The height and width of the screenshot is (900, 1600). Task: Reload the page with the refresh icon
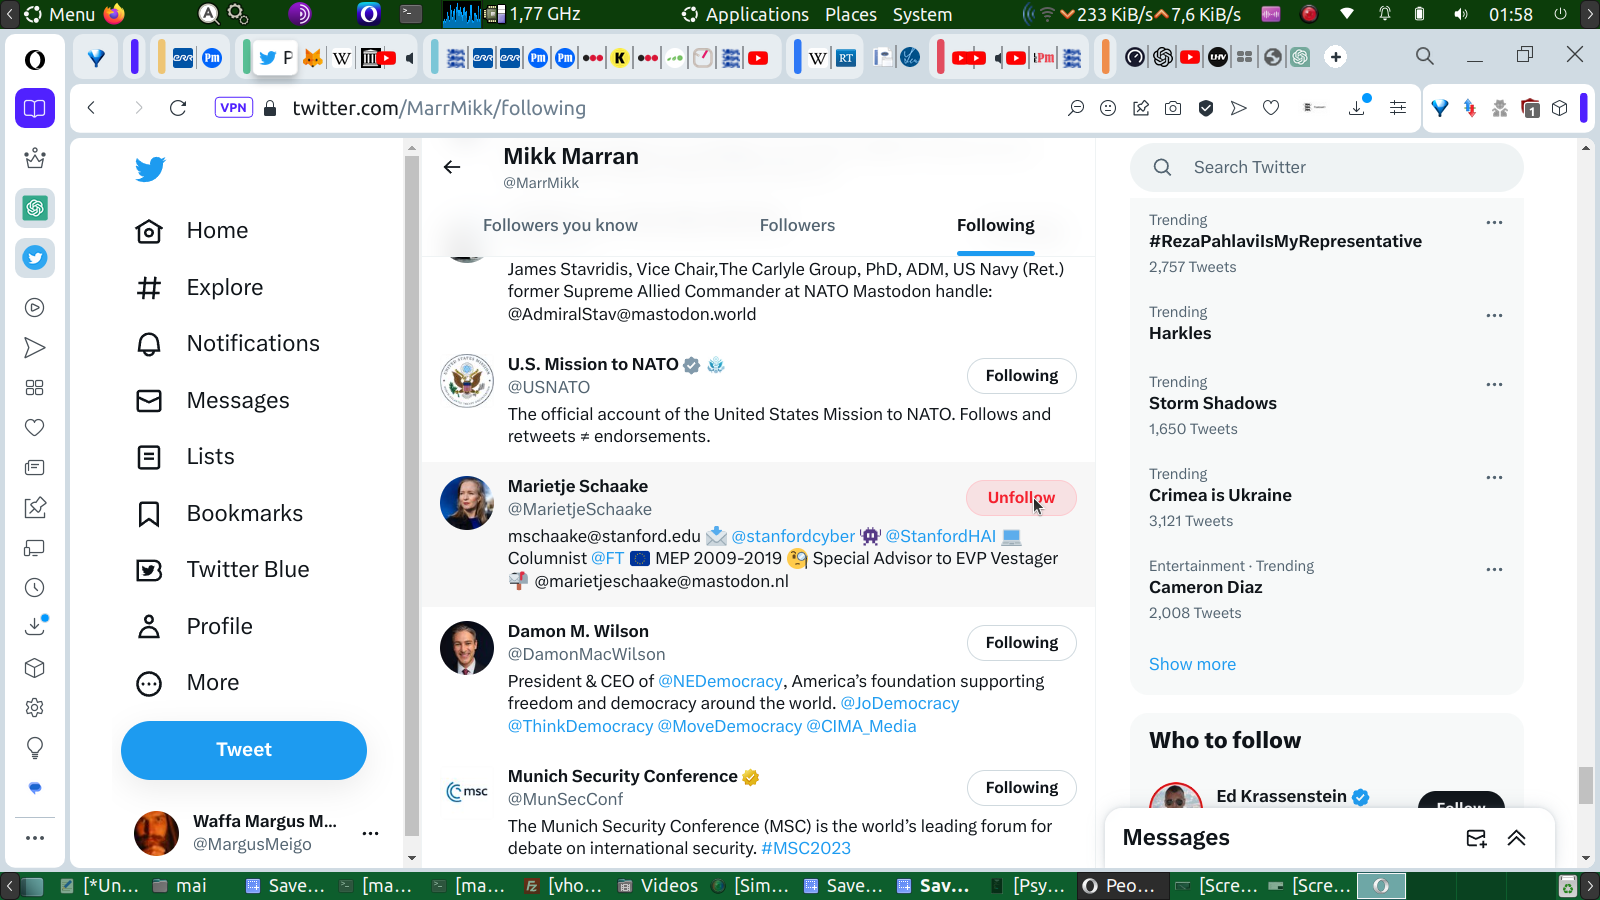(178, 108)
